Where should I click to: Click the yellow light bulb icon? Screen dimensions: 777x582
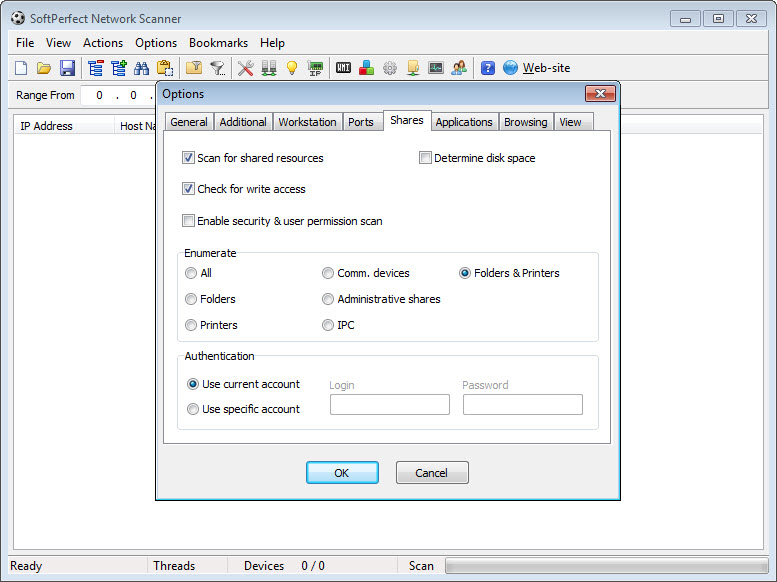(292, 68)
